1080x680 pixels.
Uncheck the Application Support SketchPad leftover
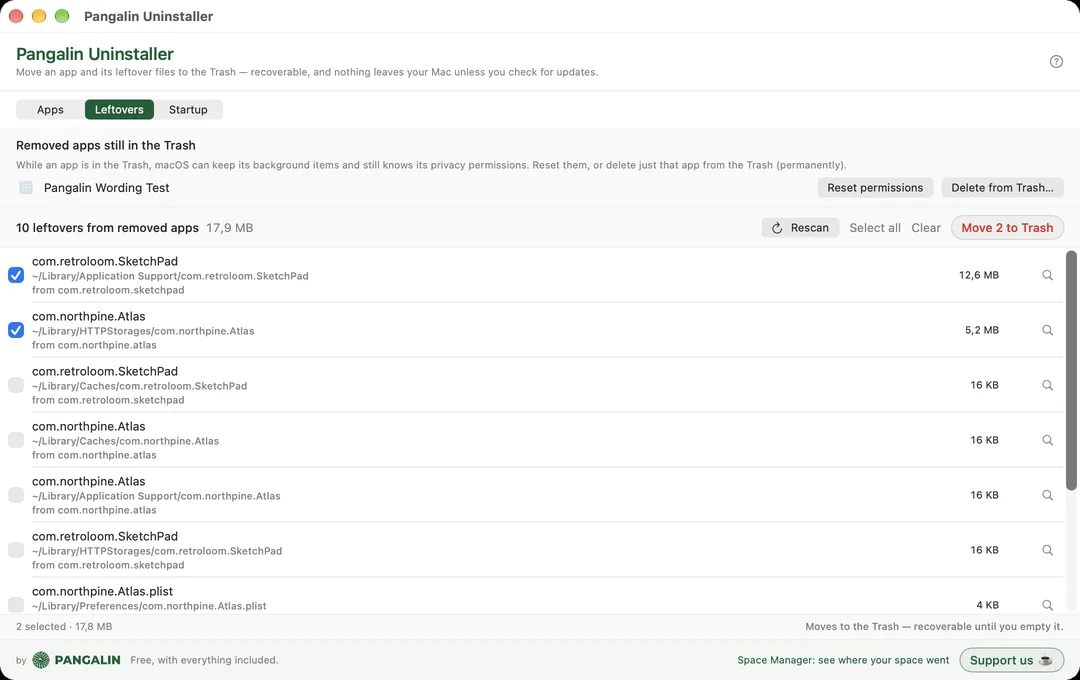16,275
